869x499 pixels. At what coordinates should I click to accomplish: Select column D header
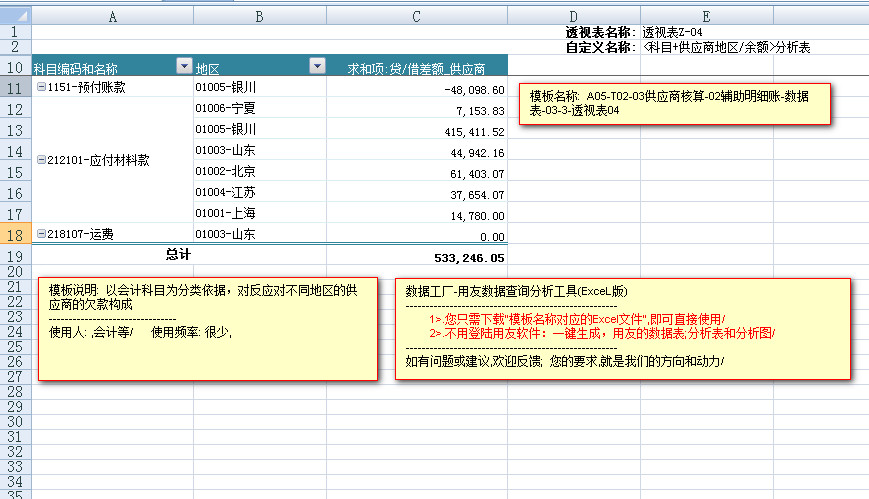[x=572, y=16]
